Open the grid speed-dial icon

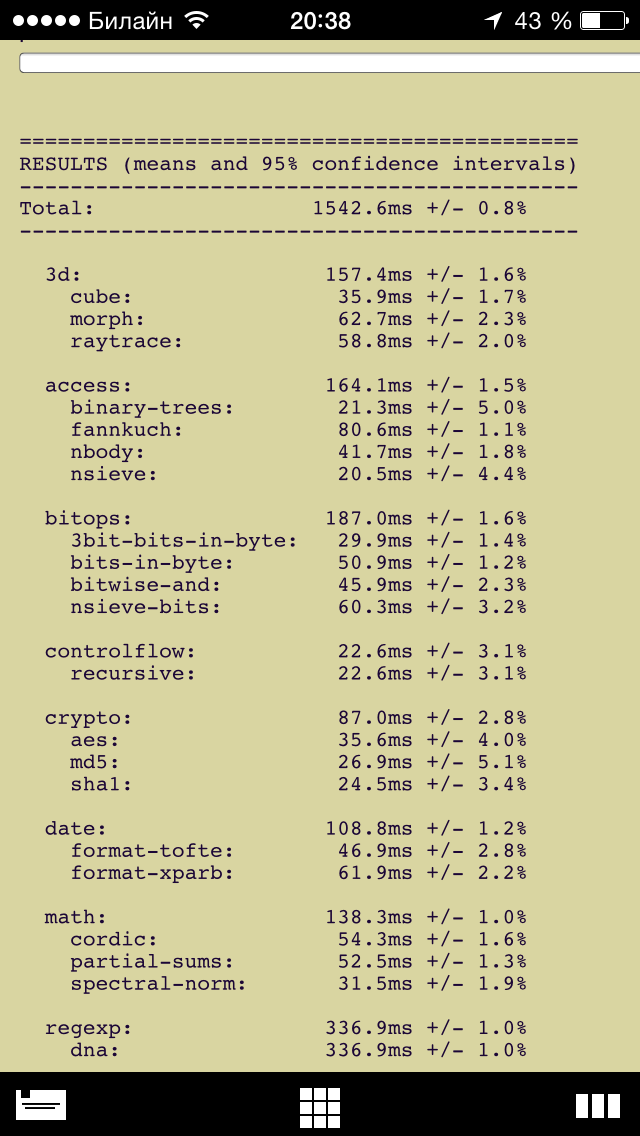[x=320, y=1105]
